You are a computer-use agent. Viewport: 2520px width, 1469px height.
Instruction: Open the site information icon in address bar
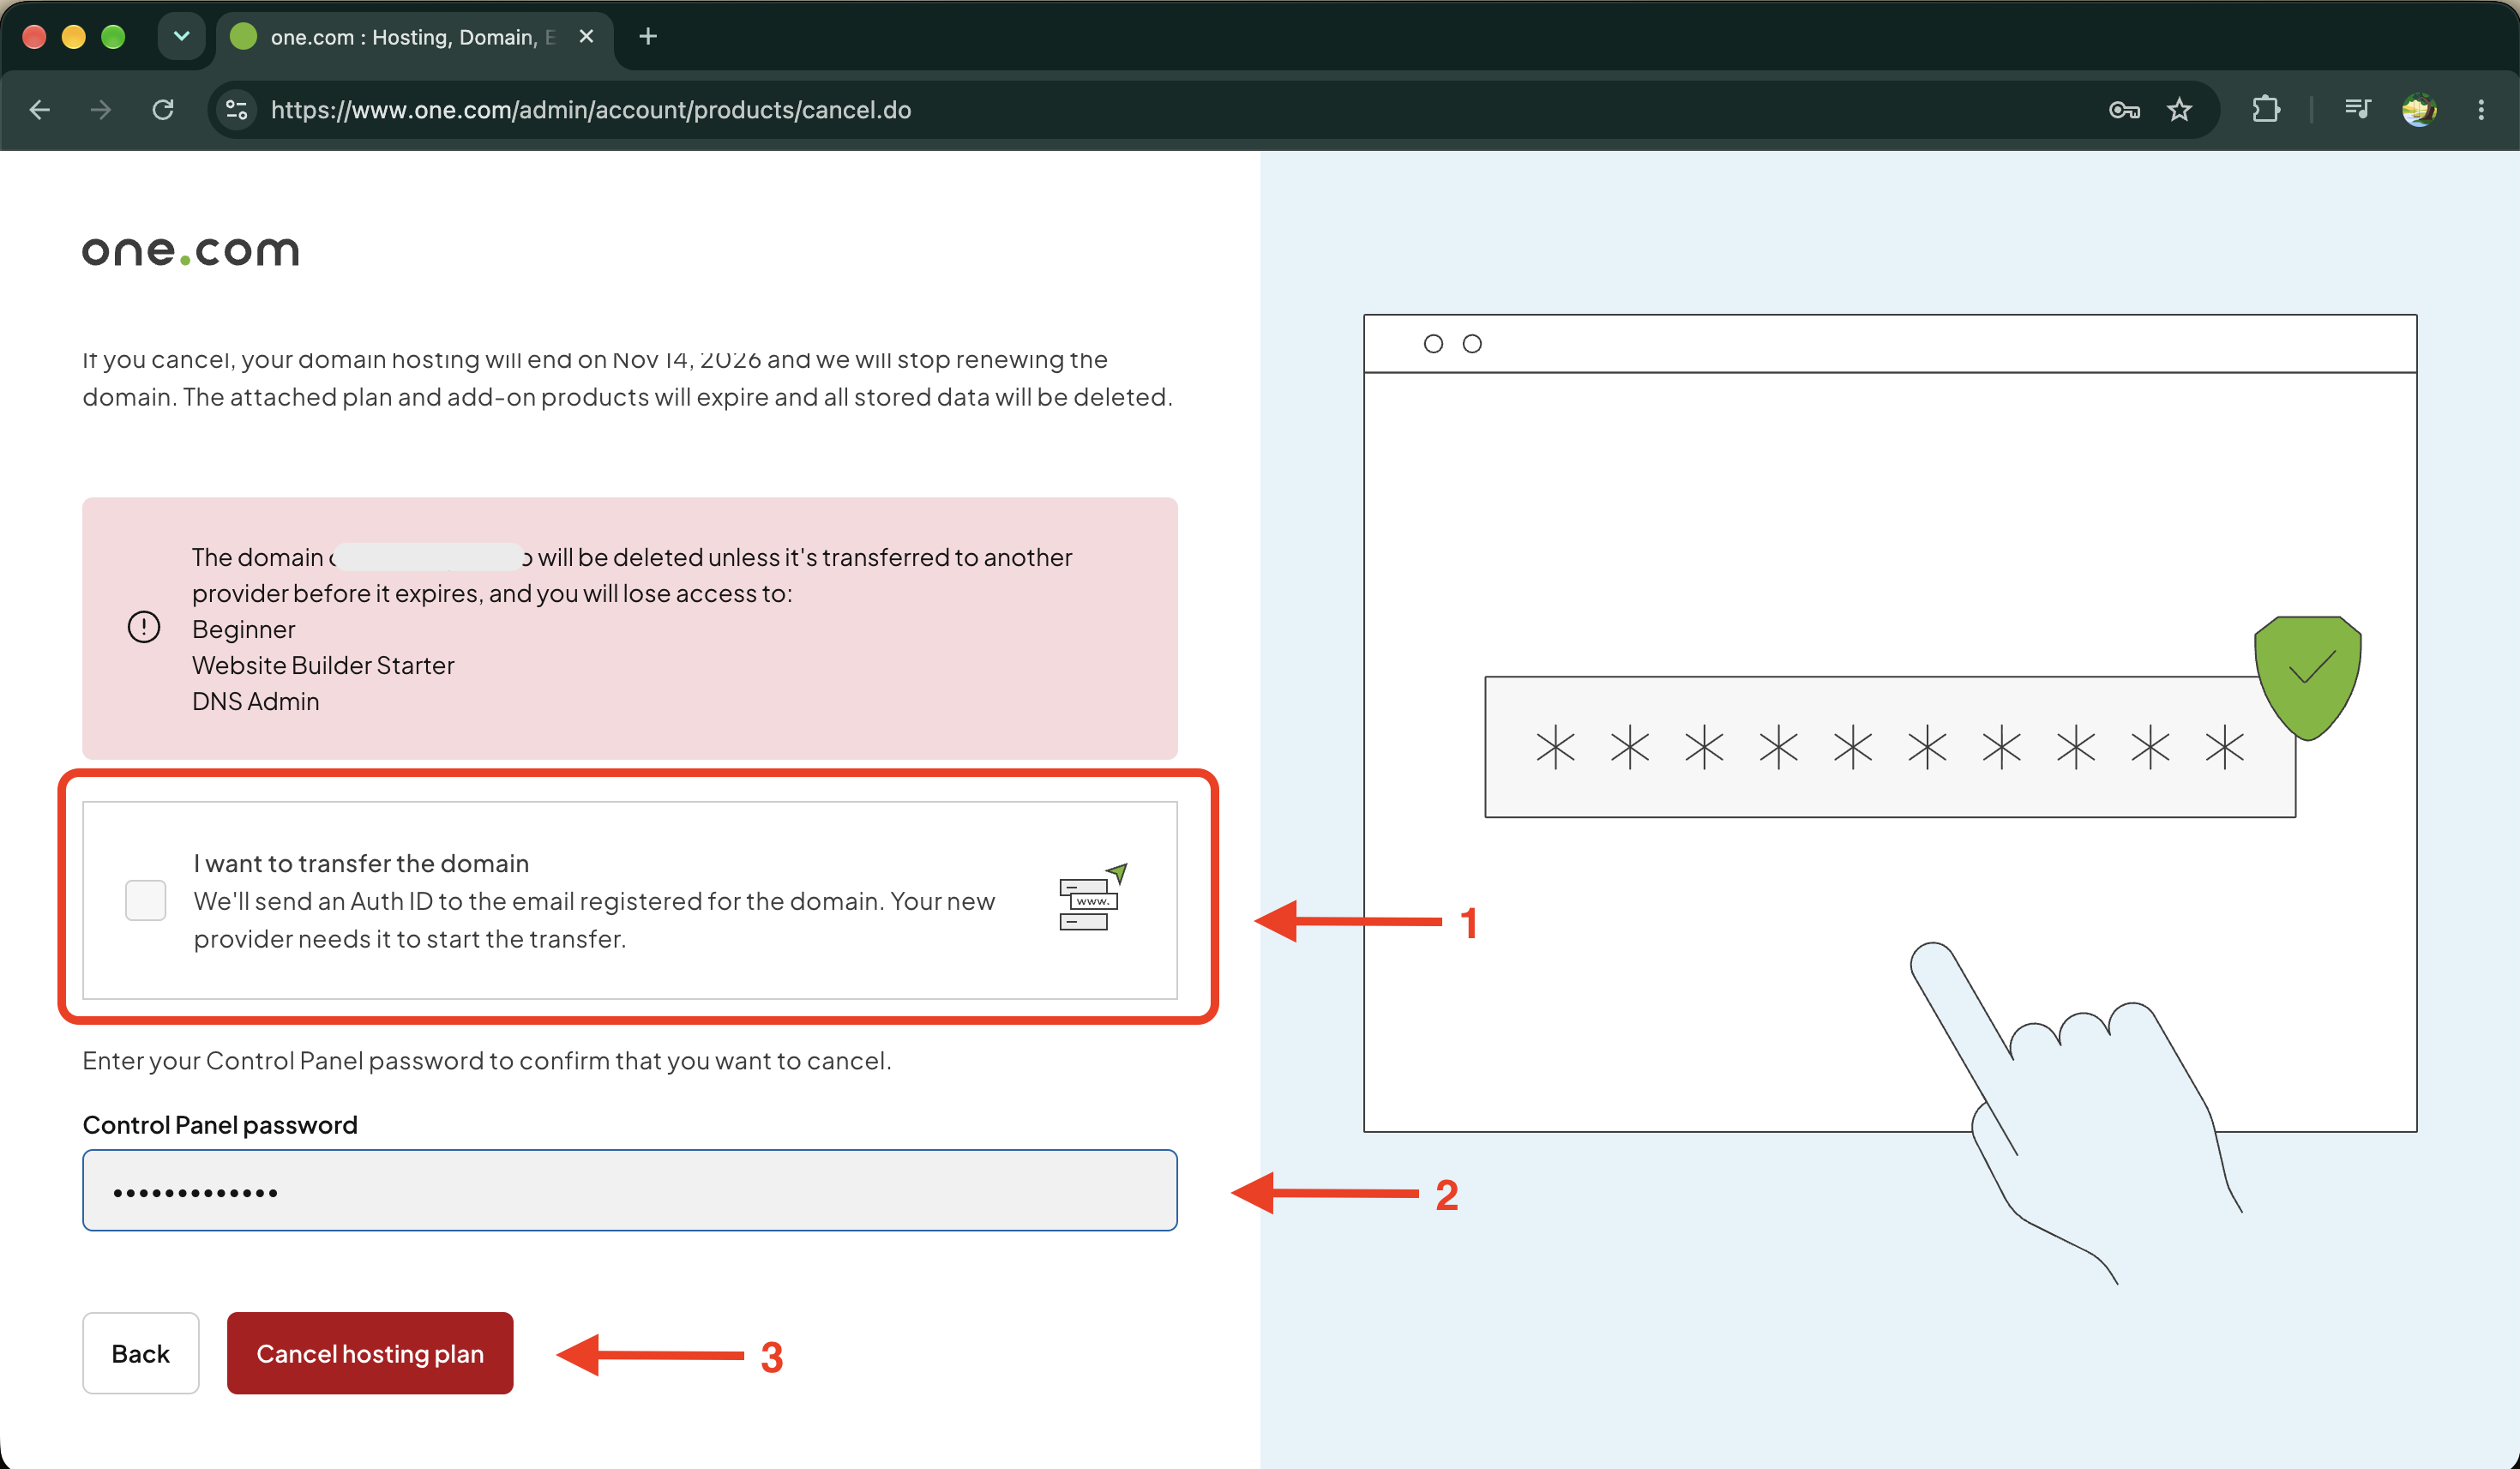click(237, 110)
